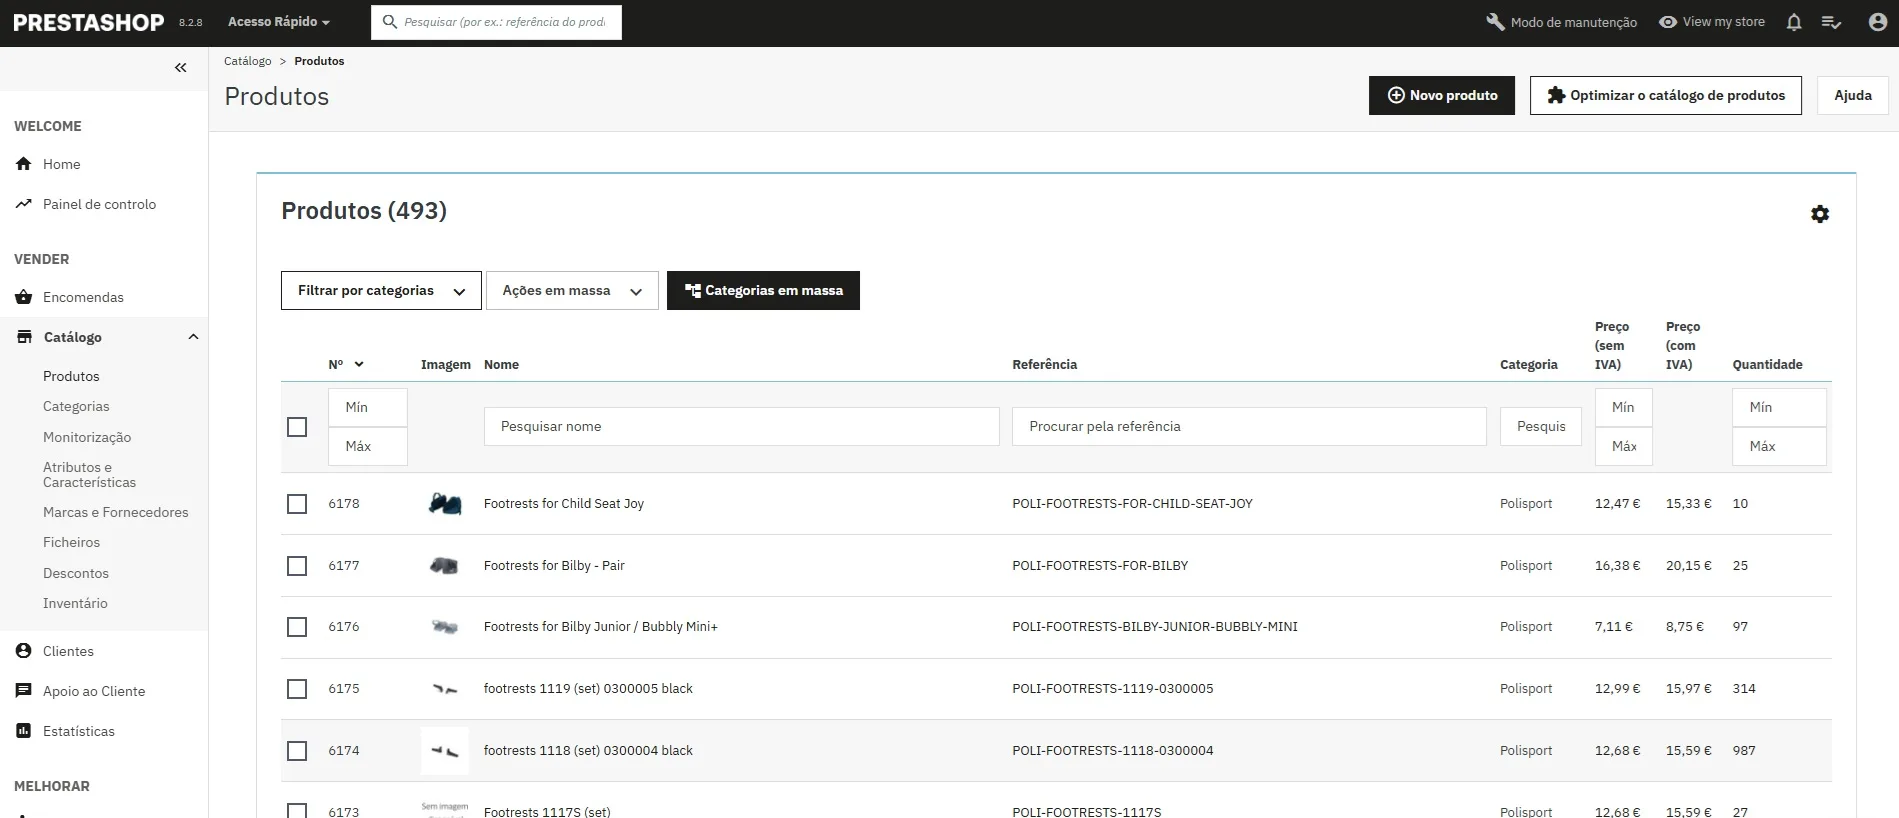The image size is (1899, 818).
Task: Open thumbnail of Footrests for Child Seat Joy
Action: click(x=445, y=504)
